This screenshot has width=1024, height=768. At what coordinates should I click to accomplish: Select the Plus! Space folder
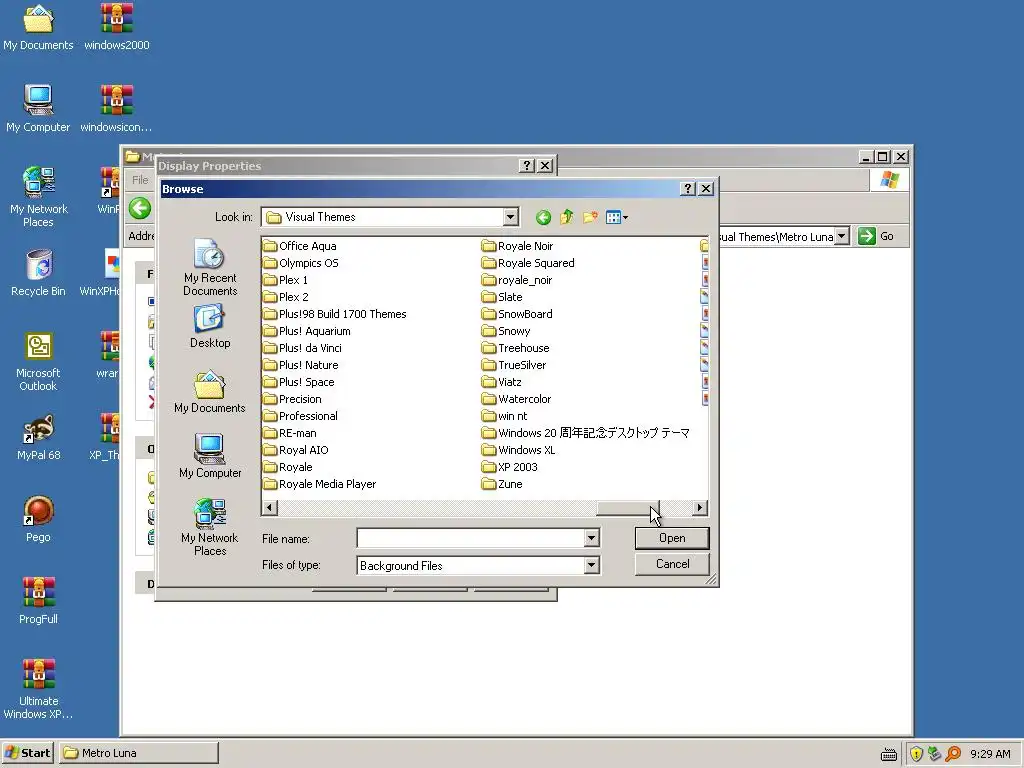298,382
